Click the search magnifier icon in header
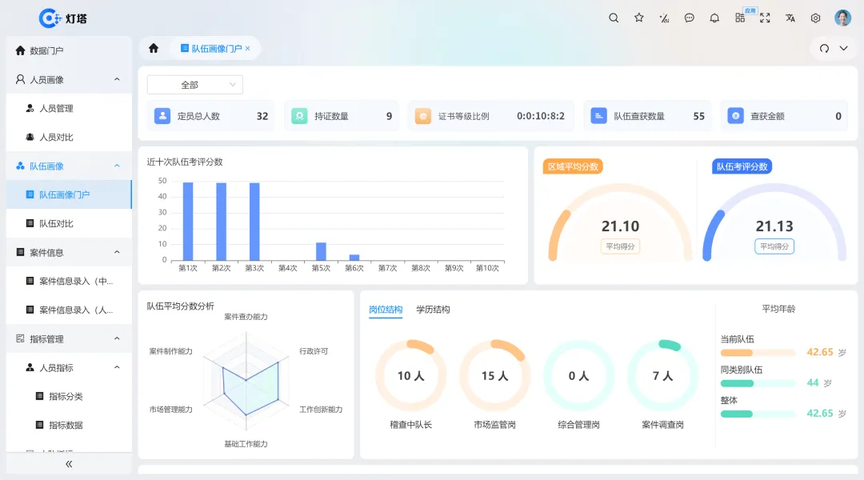This screenshot has height=480, width=864. coord(614,18)
